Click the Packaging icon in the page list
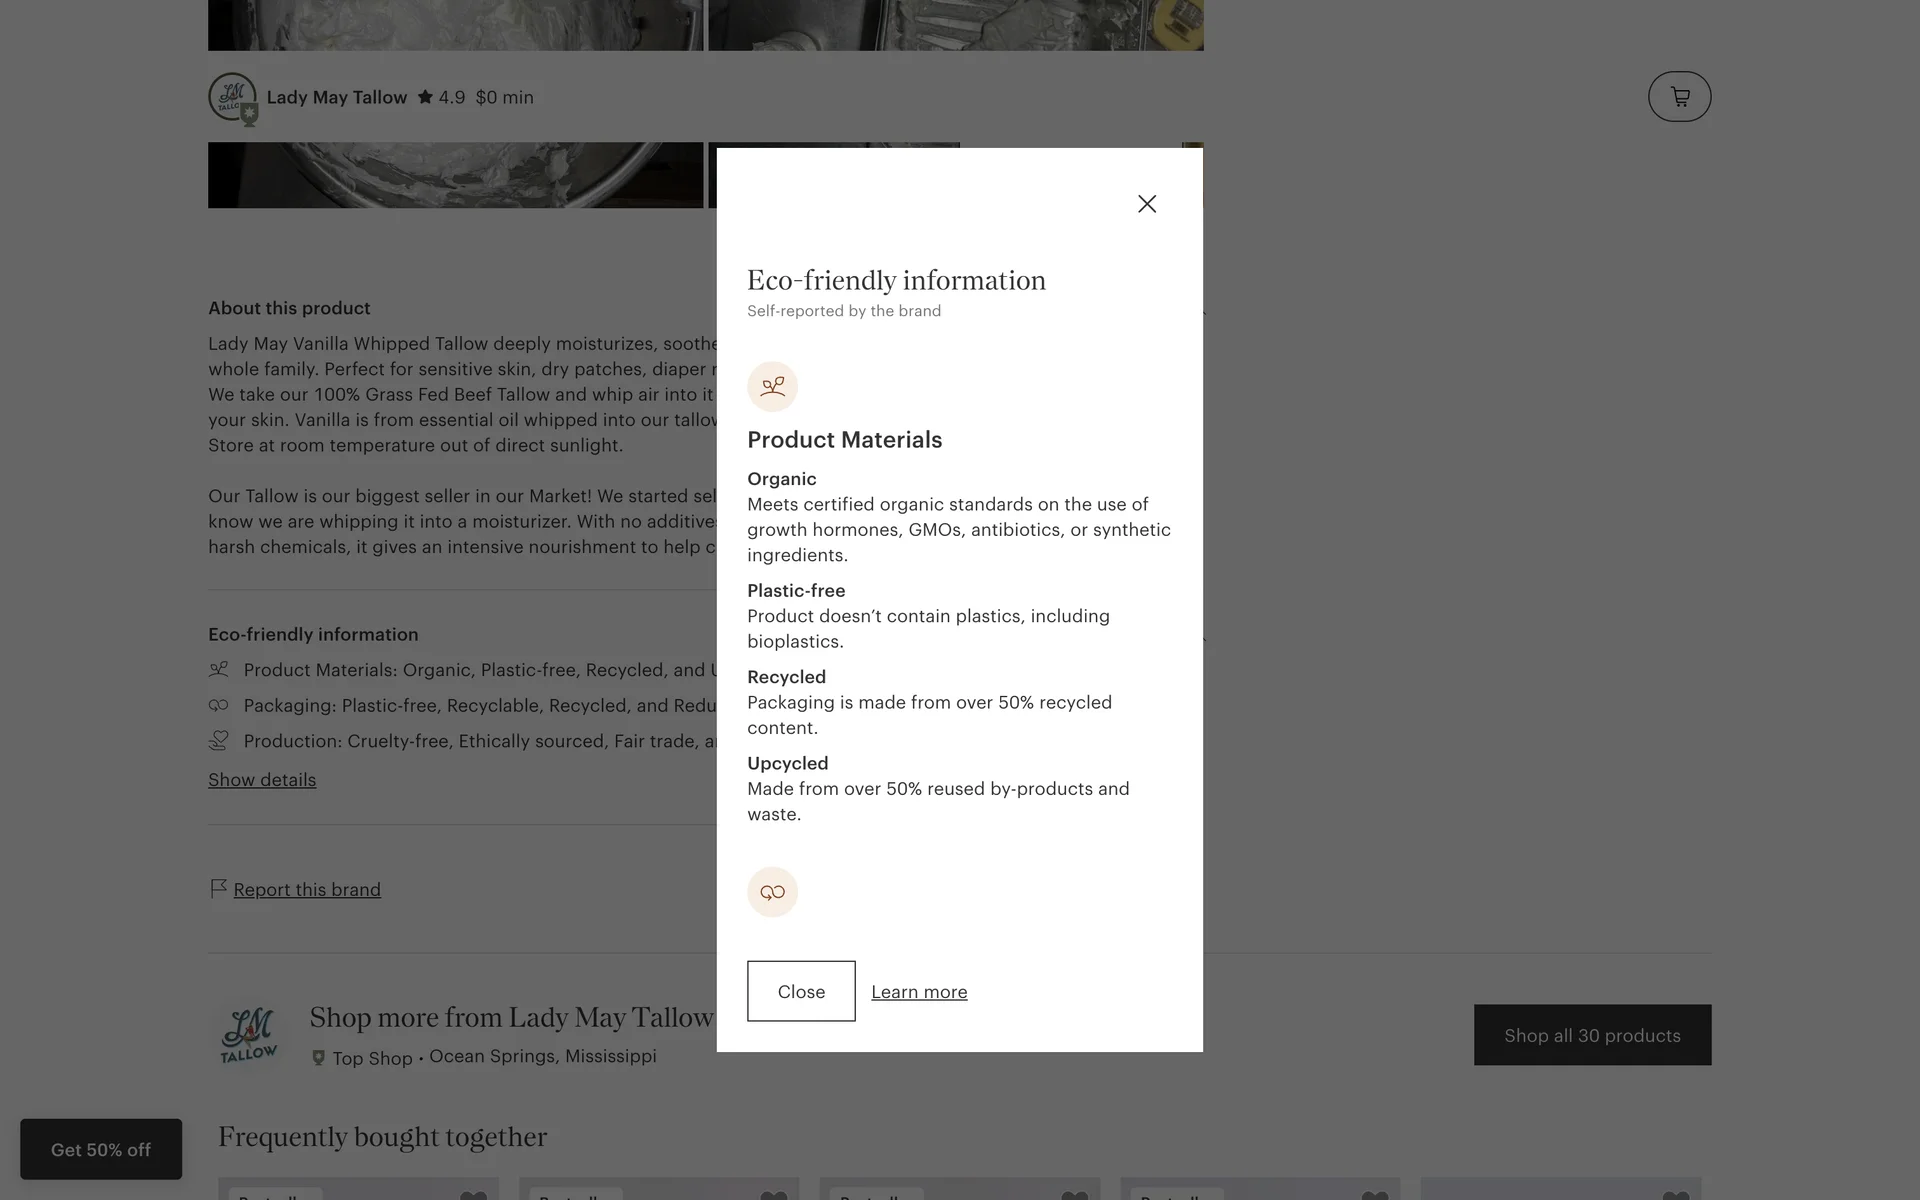The height and width of the screenshot is (1200, 1920). click(218, 705)
